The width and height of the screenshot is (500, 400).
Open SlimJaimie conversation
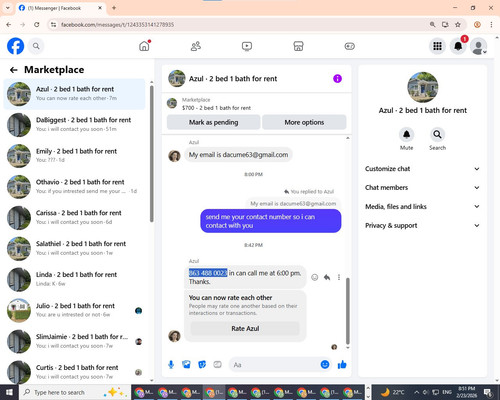(x=74, y=341)
